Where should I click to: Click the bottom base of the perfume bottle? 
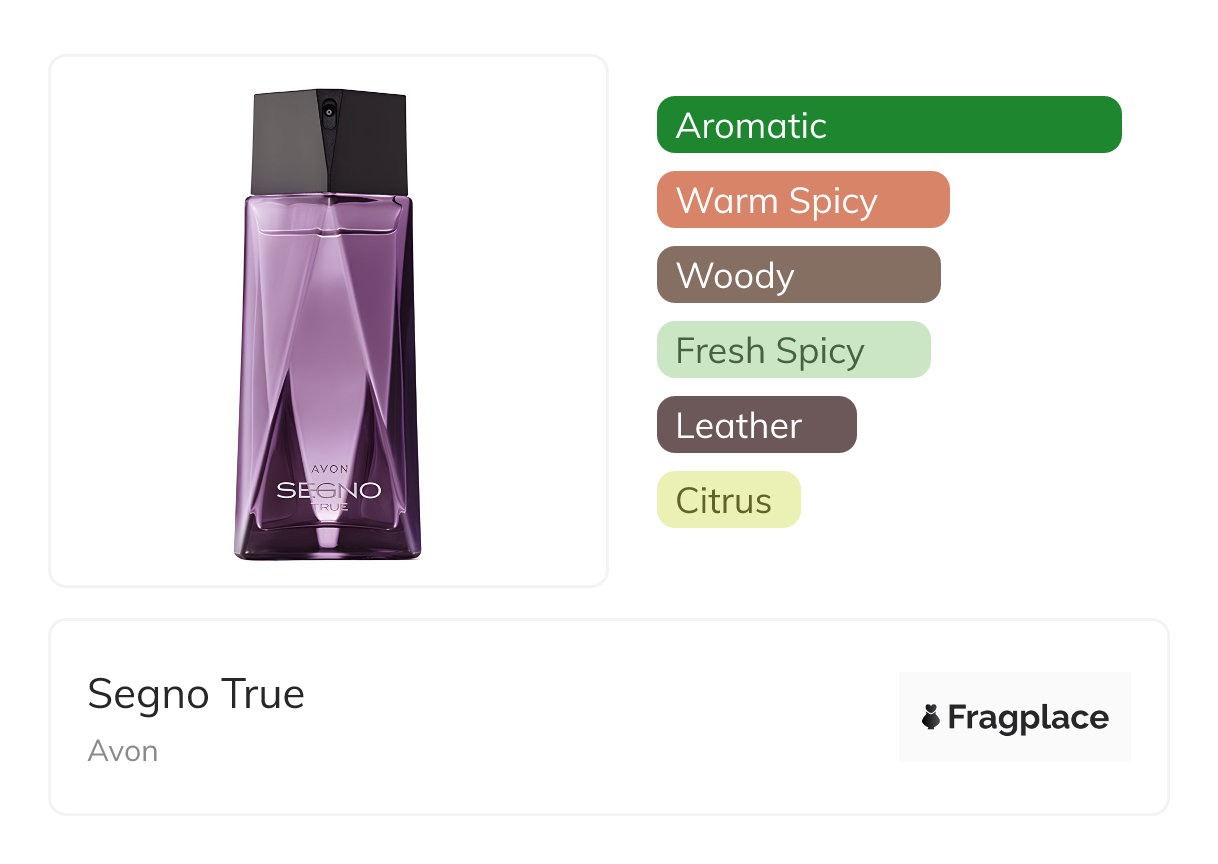(328, 550)
